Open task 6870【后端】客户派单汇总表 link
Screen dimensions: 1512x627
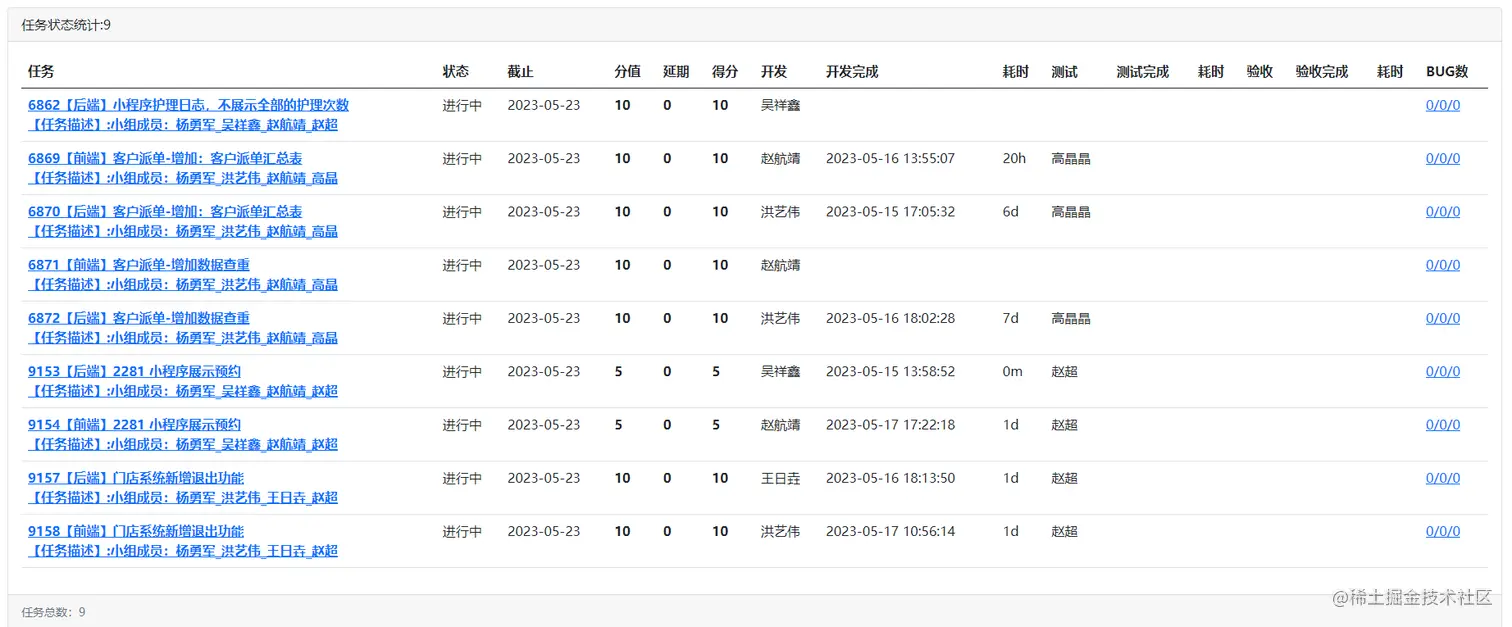(165, 211)
